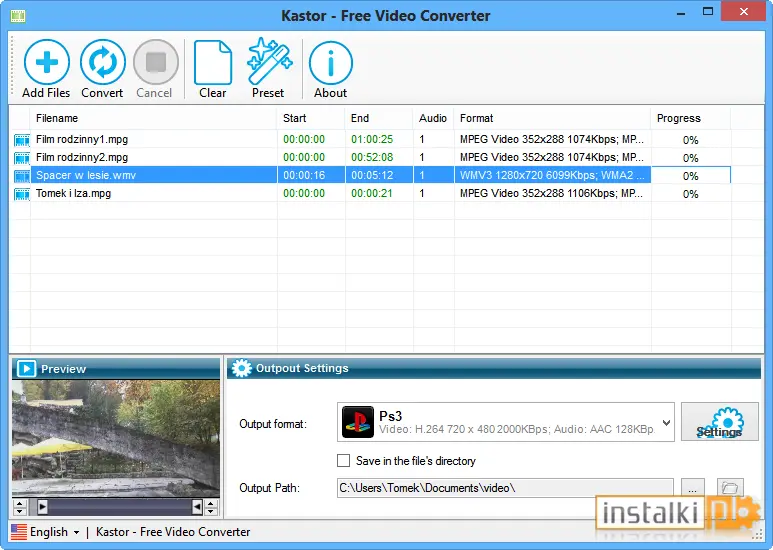Click the Output Path text field
Screen dimensions: 773x550
pyautogui.click(x=505, y=488)
